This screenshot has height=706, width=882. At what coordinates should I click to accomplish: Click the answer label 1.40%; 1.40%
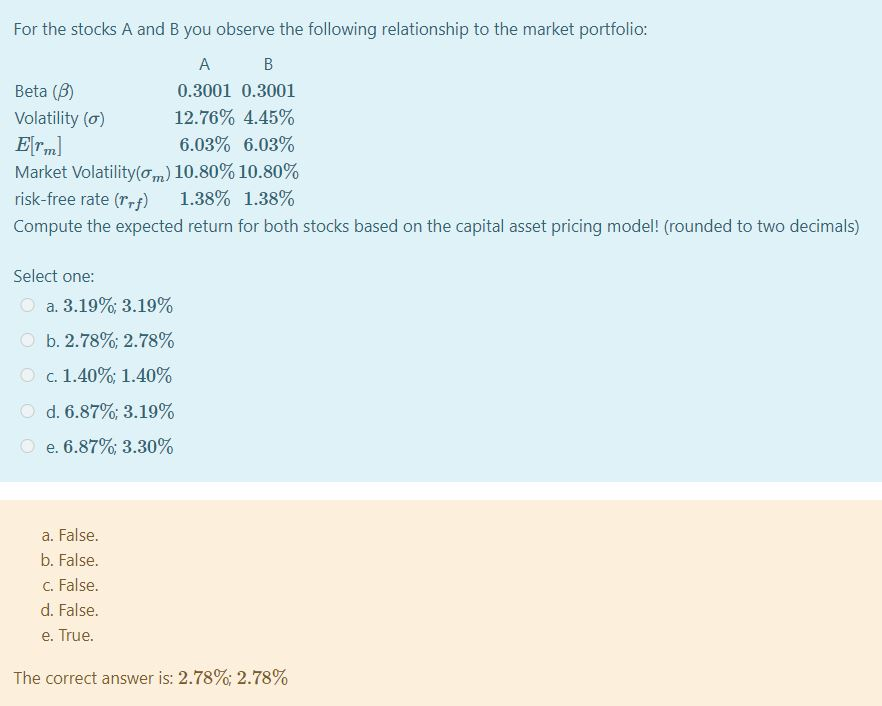tap(109, 376)
